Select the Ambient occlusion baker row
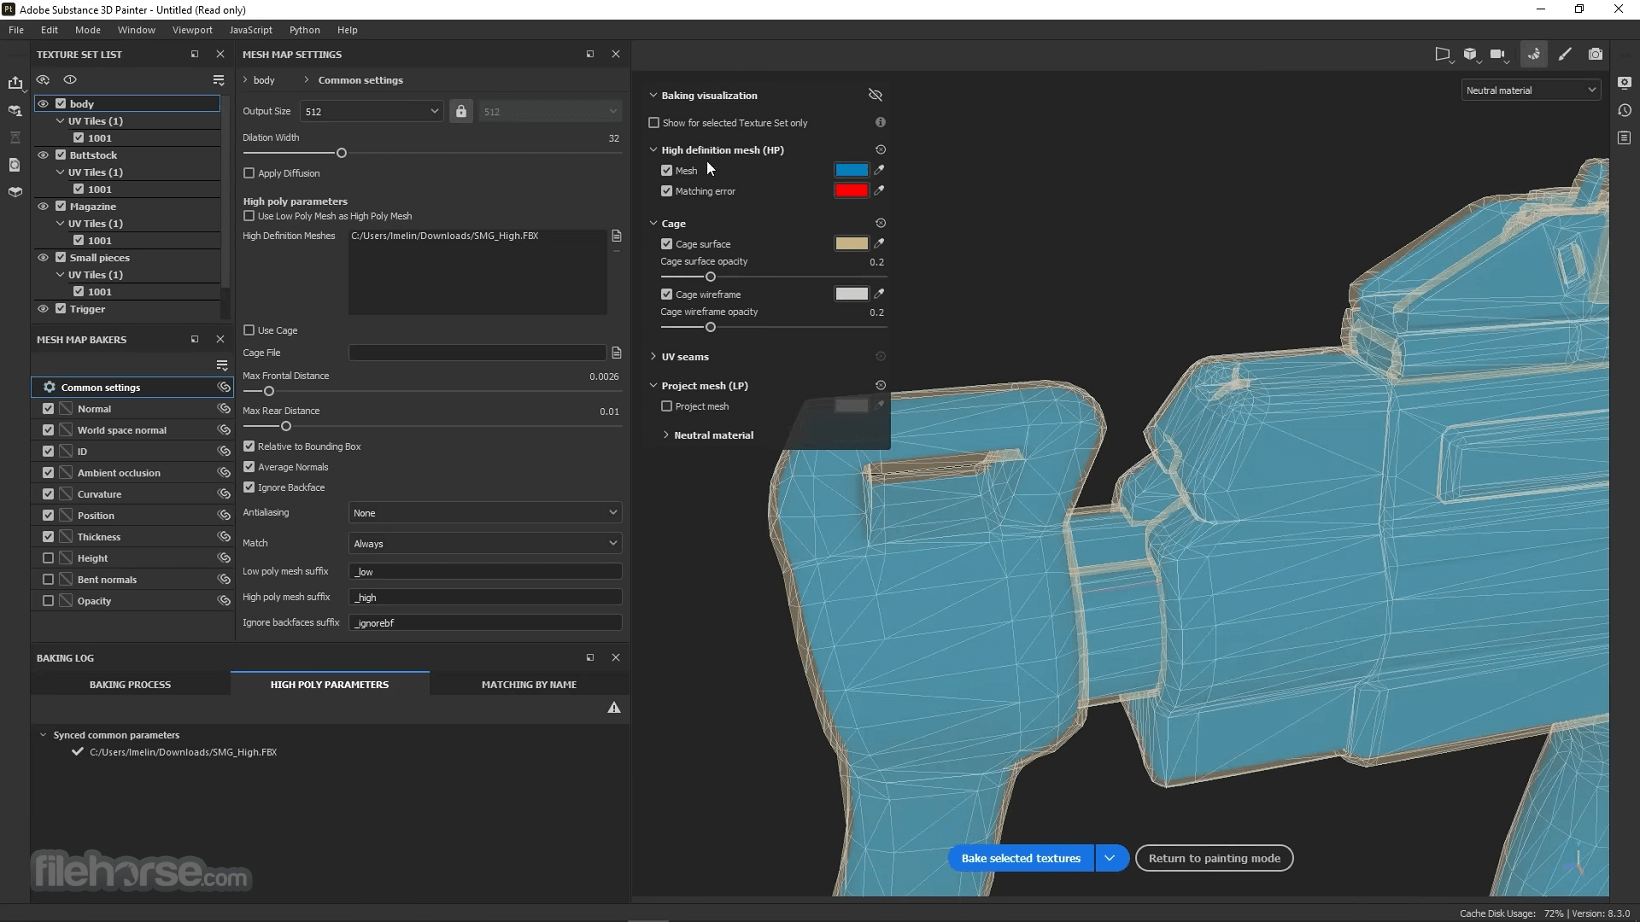1640x922 pixels. click(x=132, y=473)
